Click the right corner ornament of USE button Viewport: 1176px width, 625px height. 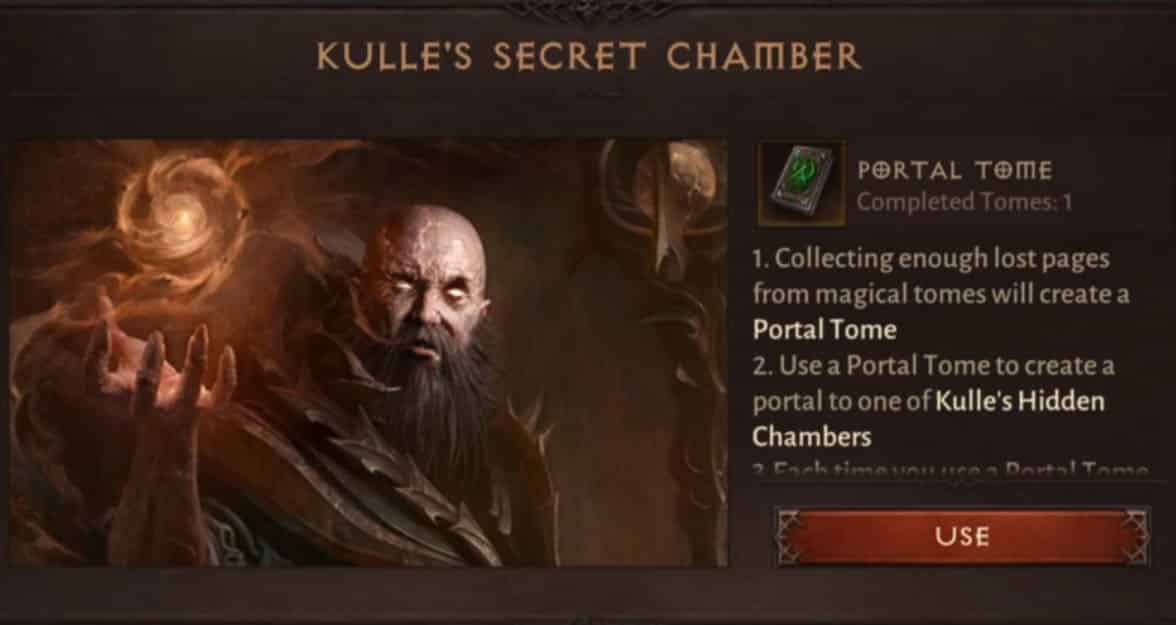tap(1134, 536)
